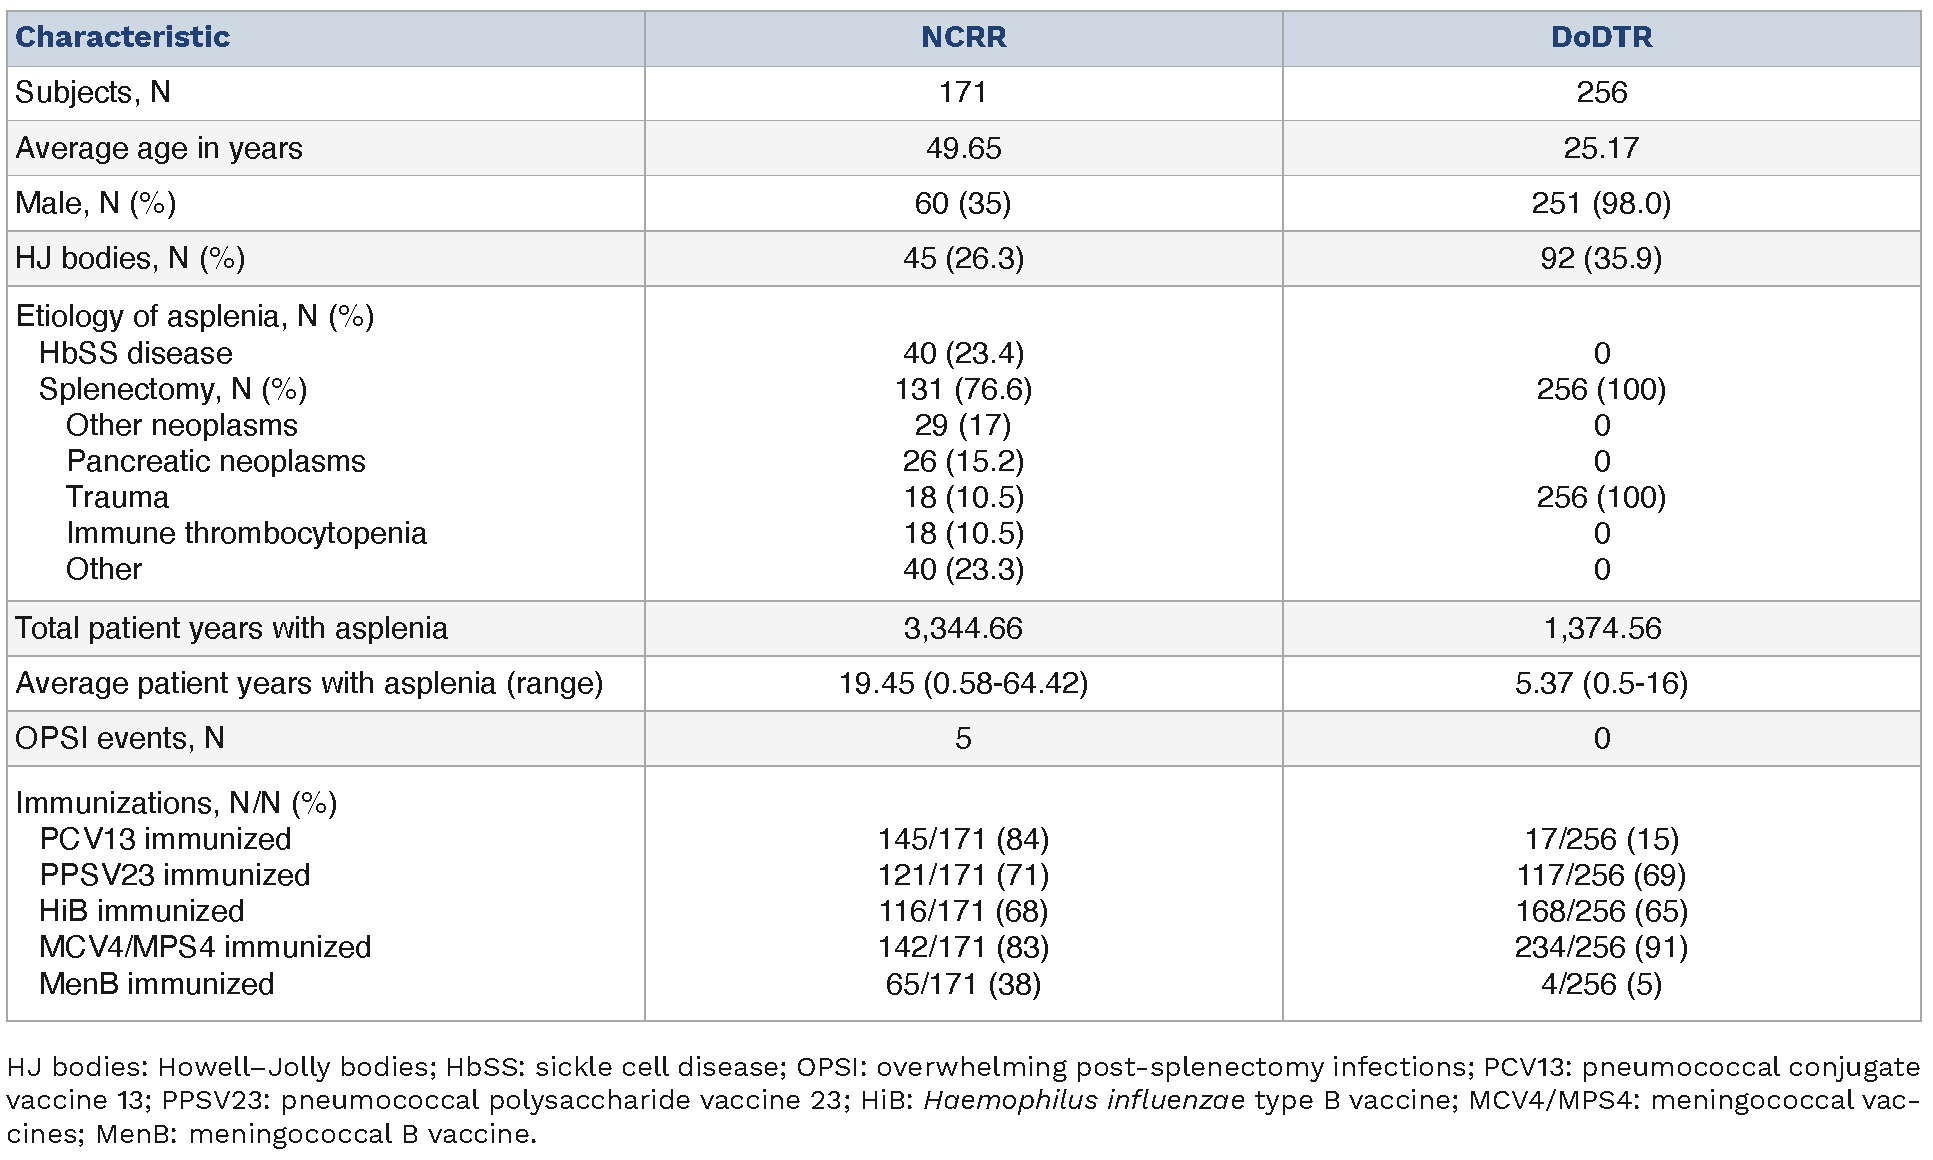Click the Immunizations, N/N (%) heading
This screenshot has height=1160, width=1933.
tap(176, 803)
